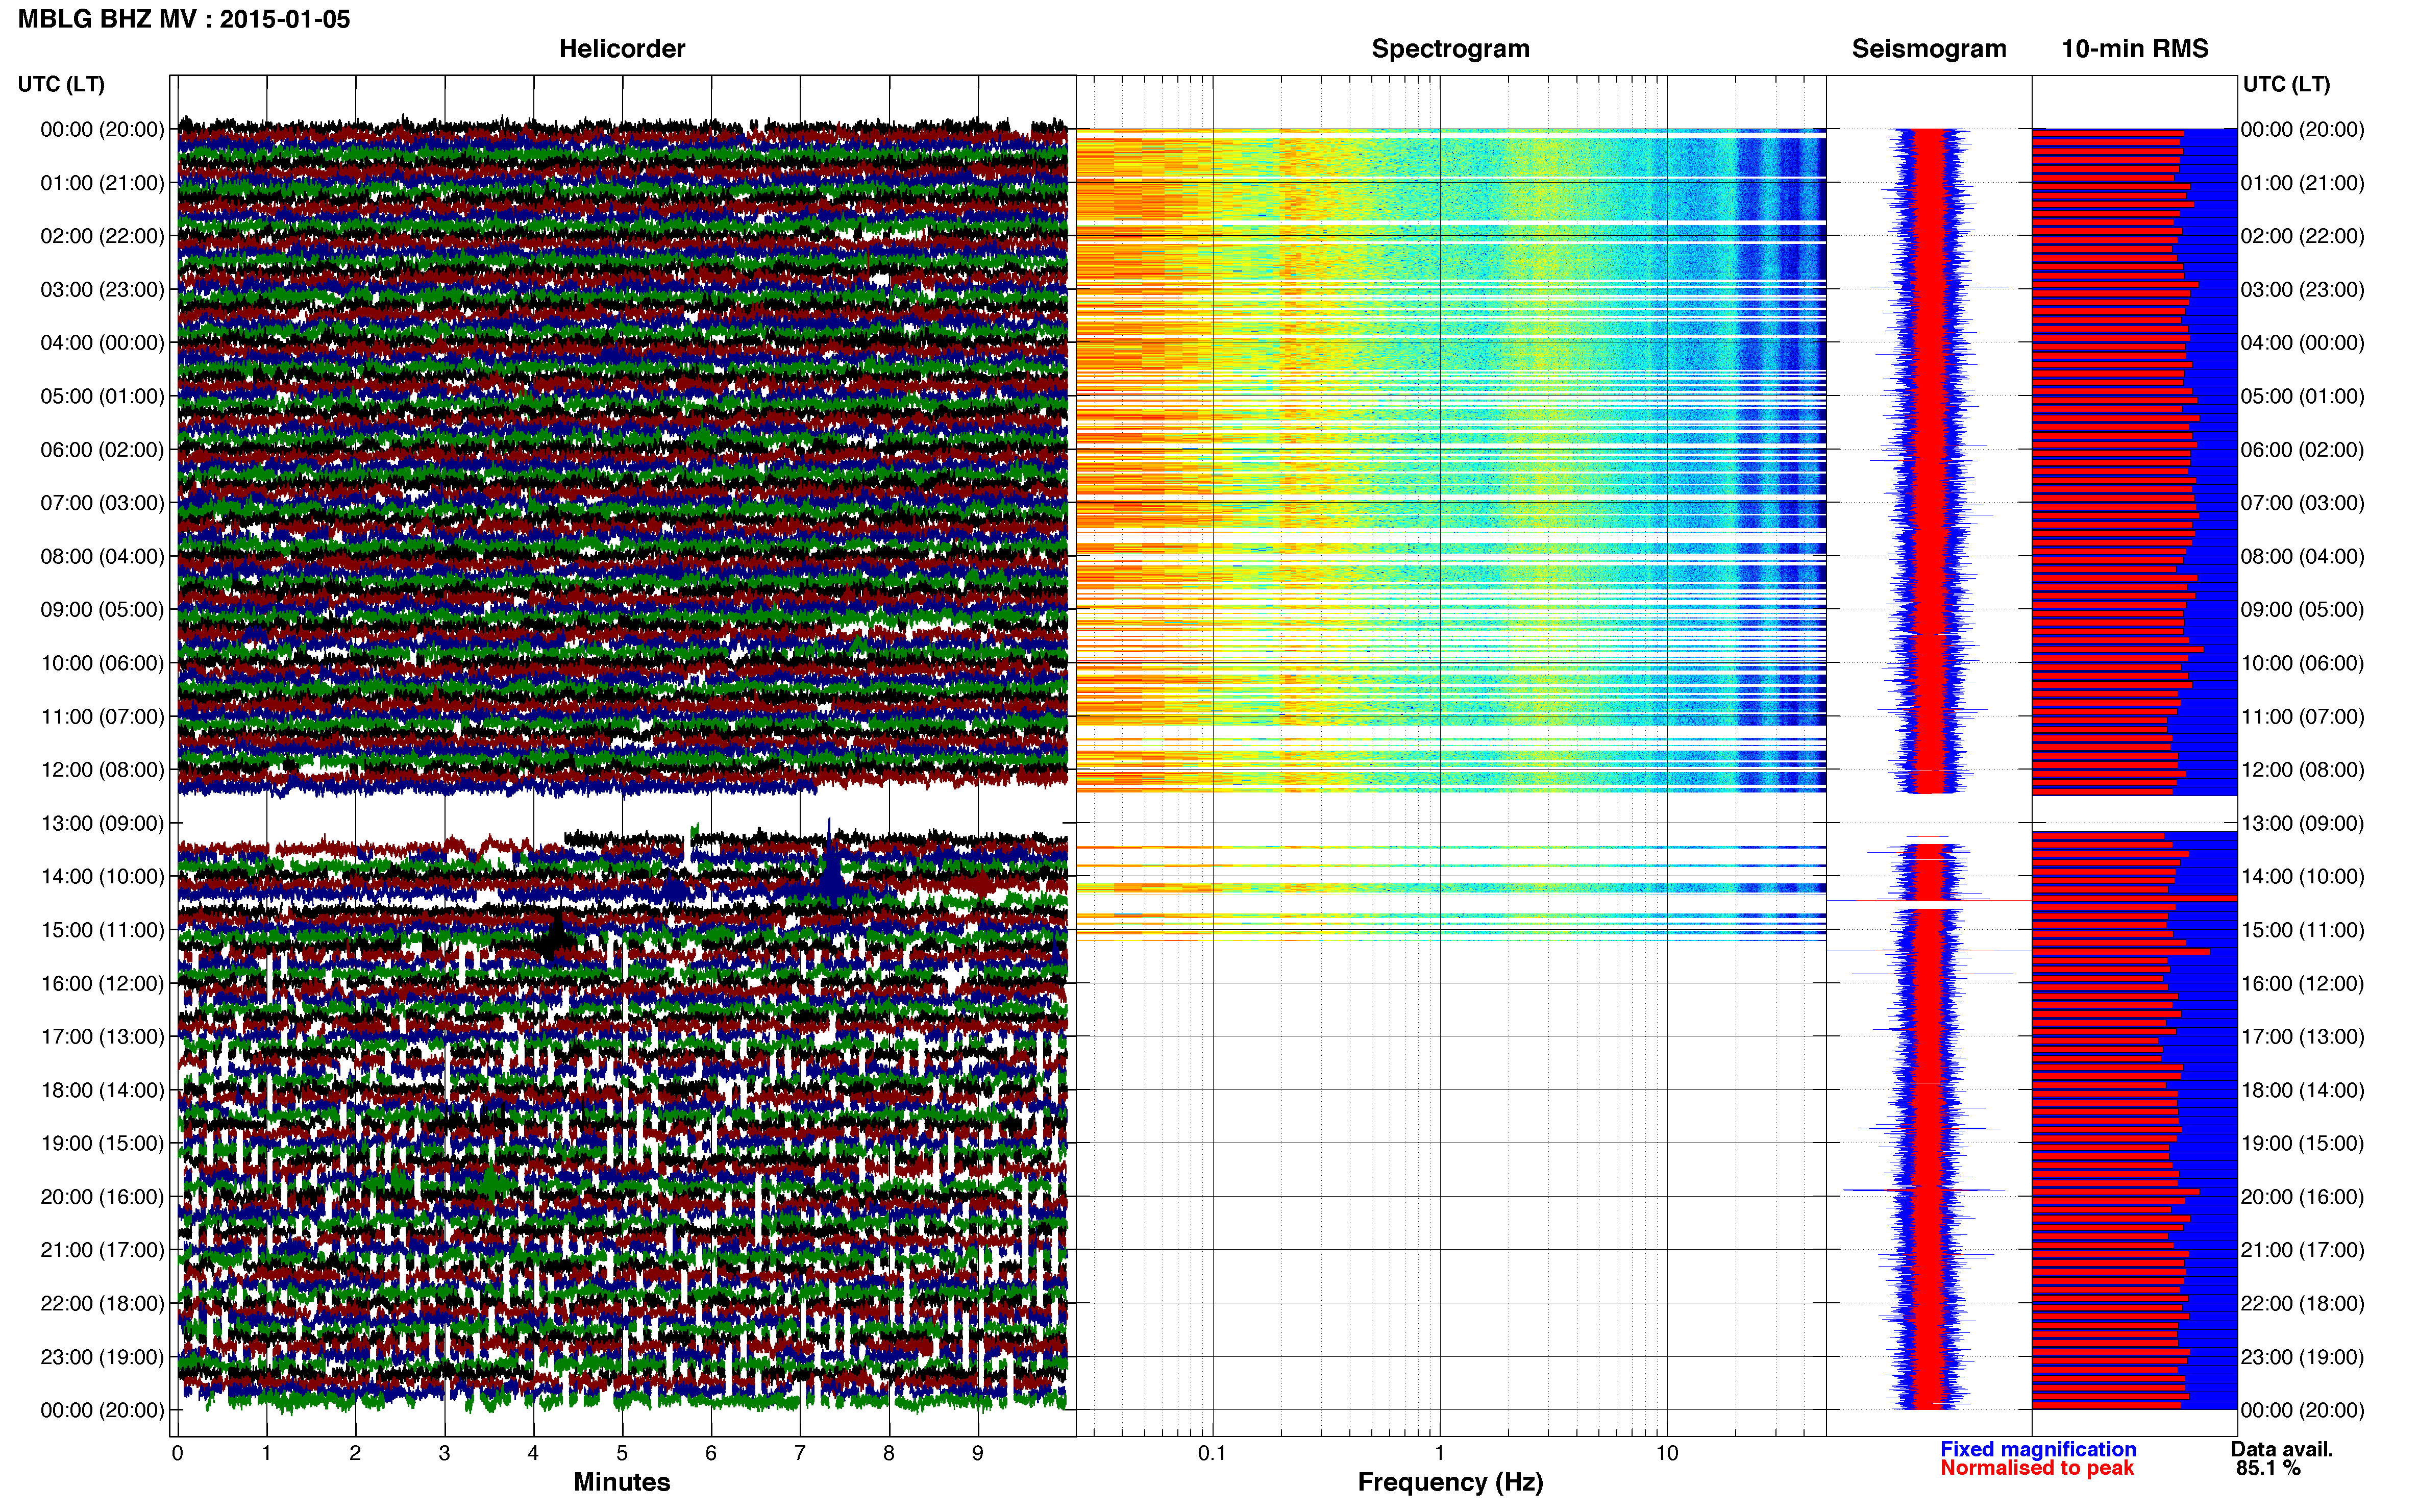Click left time label '11:00 (07:00)'
2419x1512 pixels.
[x=102, y=717]
